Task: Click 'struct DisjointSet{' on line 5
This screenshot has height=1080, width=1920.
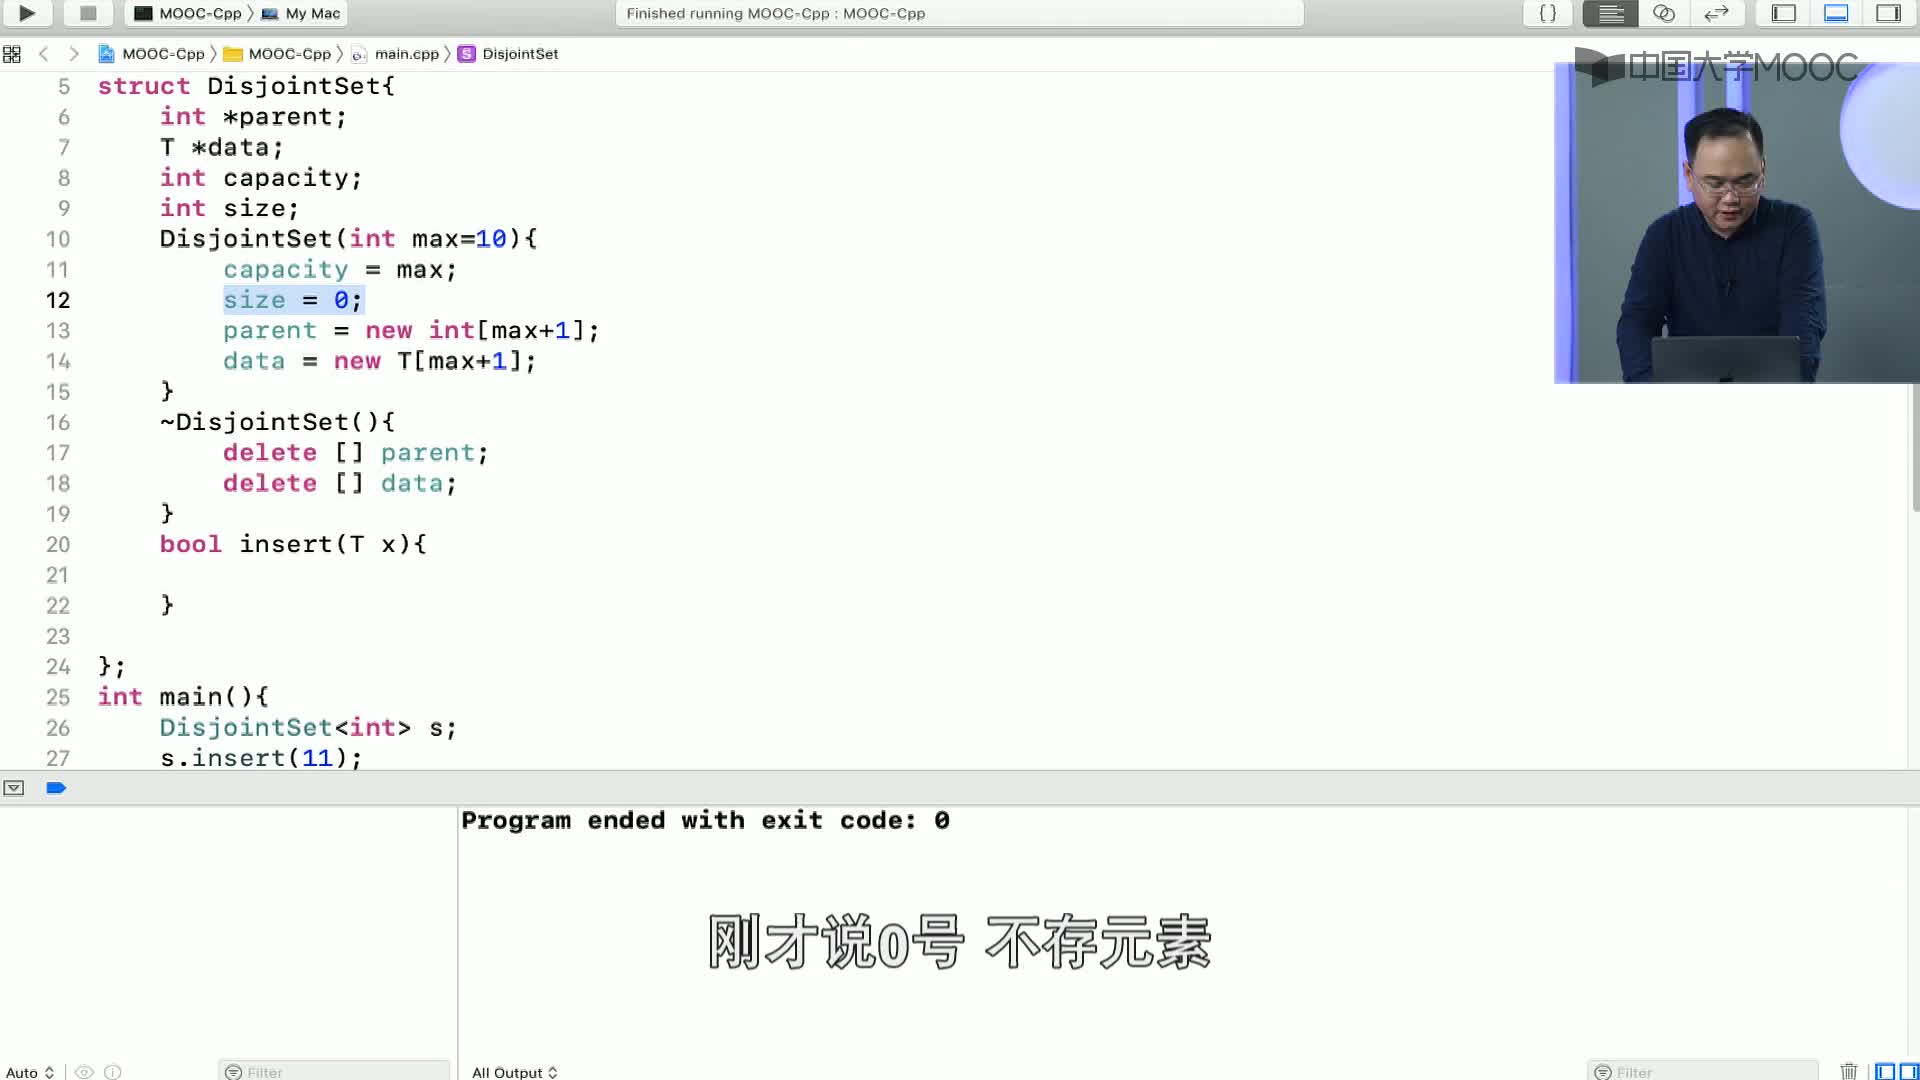Action: pos(246,86)
